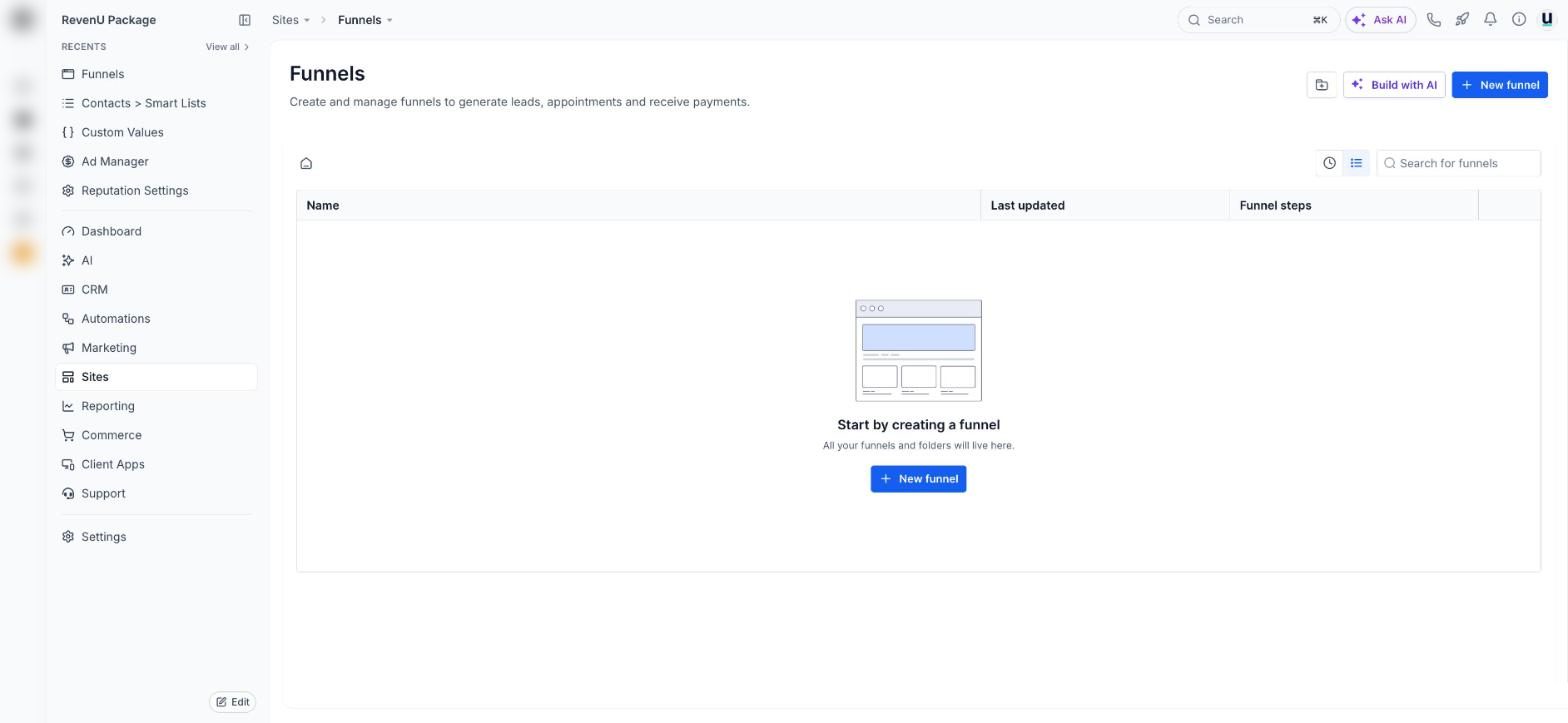Open the notifications bell

click(1490, 20)
